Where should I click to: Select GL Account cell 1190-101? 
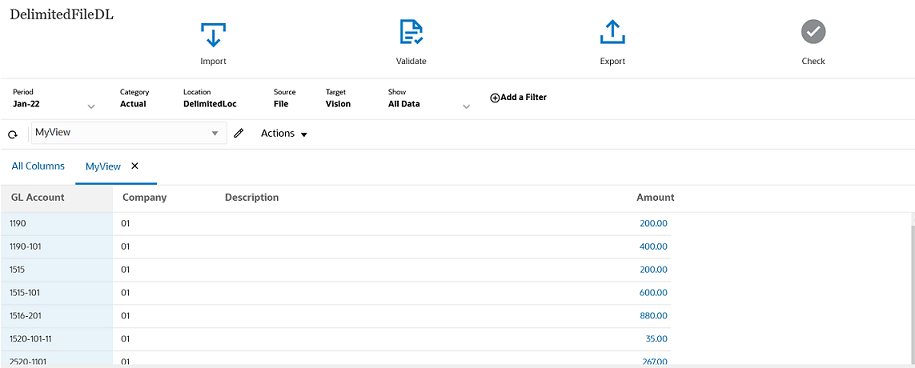(57, 247)
